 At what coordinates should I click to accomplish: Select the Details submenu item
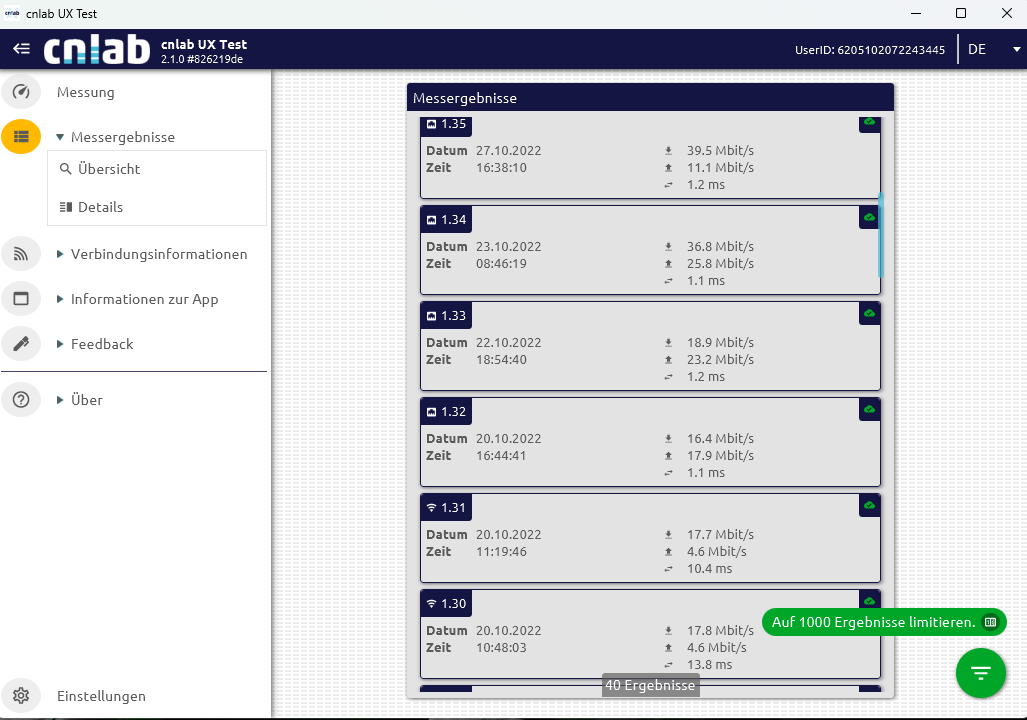point(100,207)
